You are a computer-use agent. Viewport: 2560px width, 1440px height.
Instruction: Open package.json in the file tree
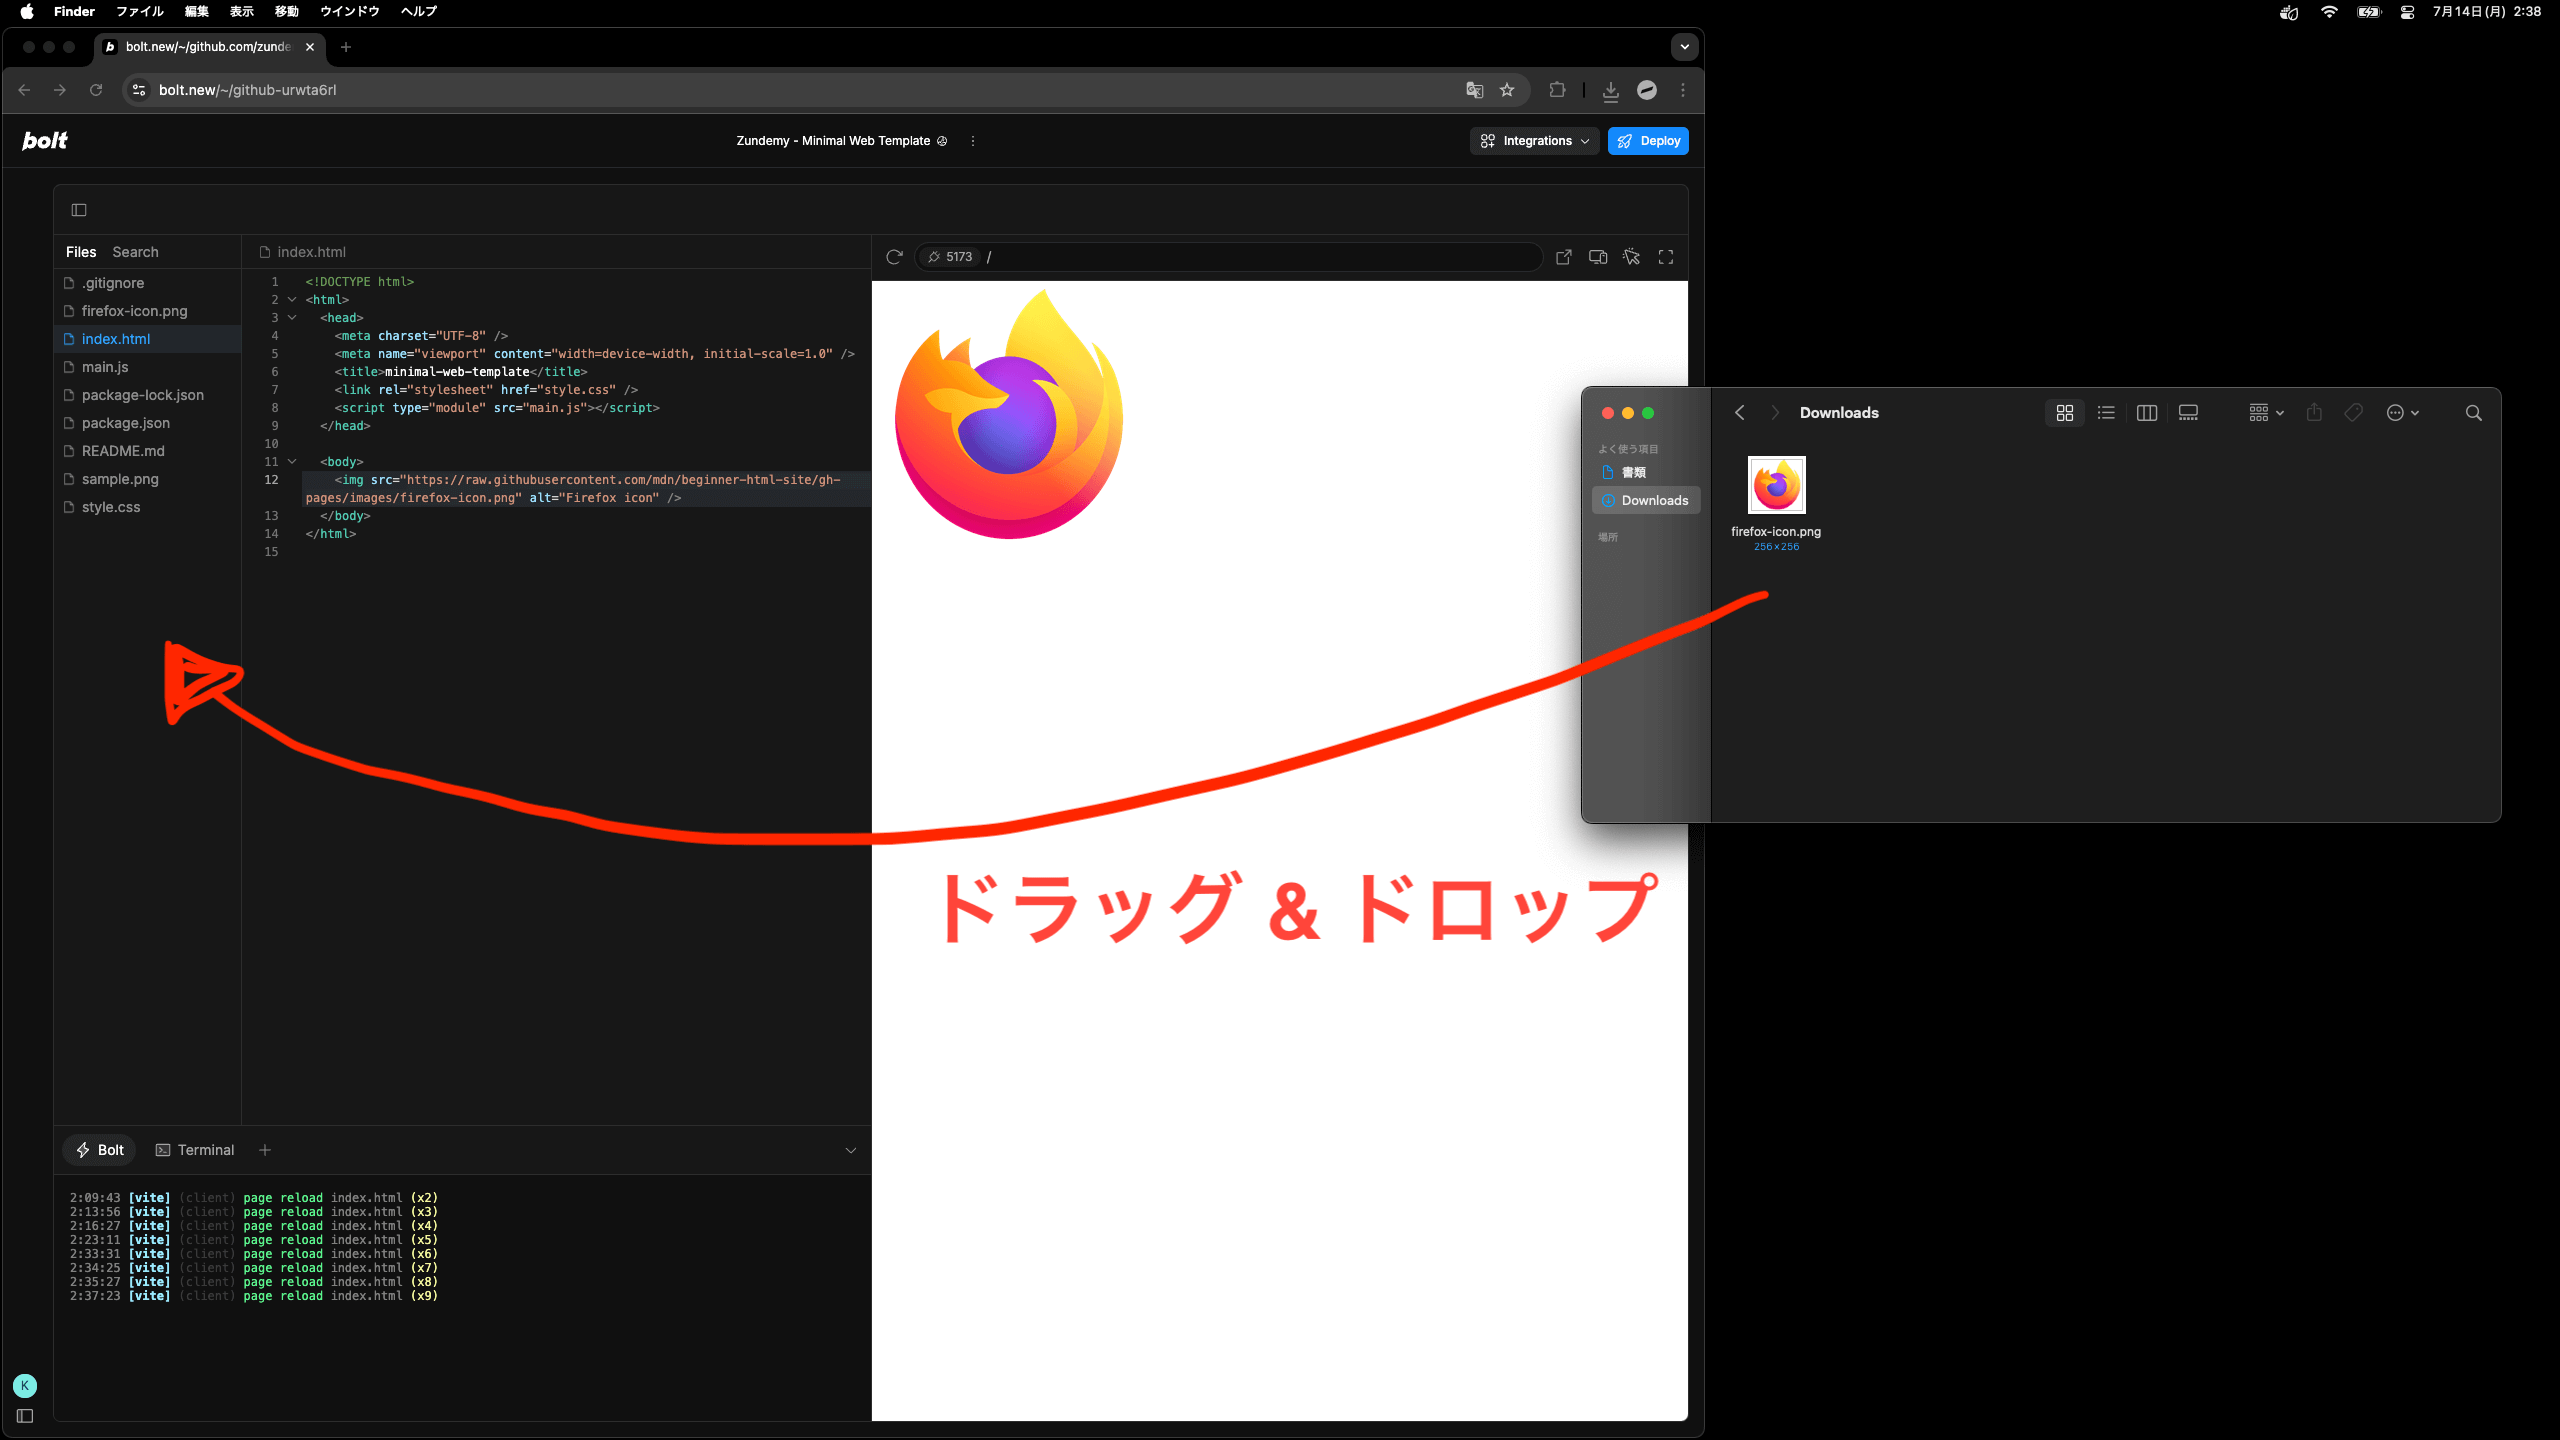coord(148,423)
